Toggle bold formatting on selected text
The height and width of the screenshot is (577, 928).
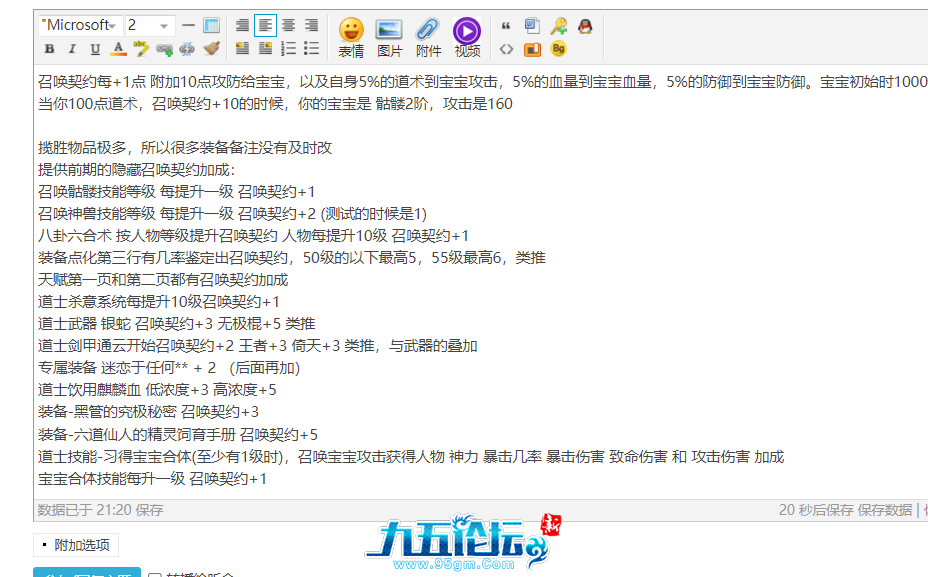coord(48,48)
